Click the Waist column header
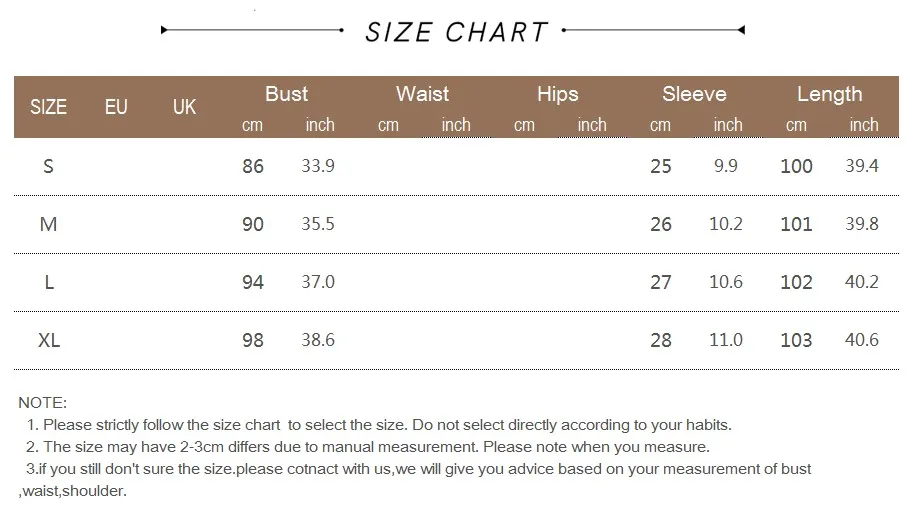Screen dimensions: 920x532 click(422, 94)
